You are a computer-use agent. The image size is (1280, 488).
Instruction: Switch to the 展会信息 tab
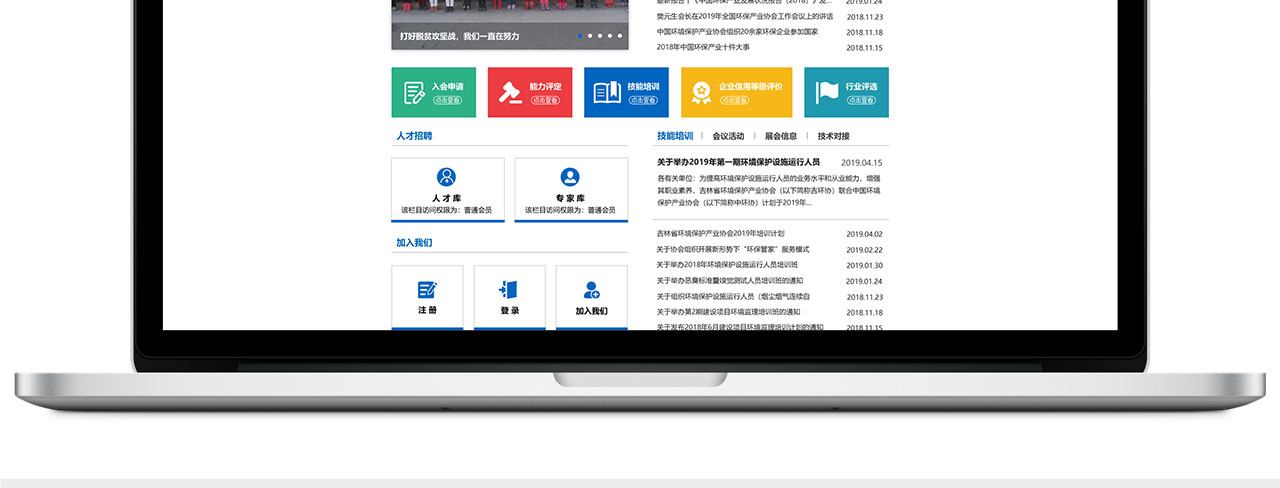(781, 136)
